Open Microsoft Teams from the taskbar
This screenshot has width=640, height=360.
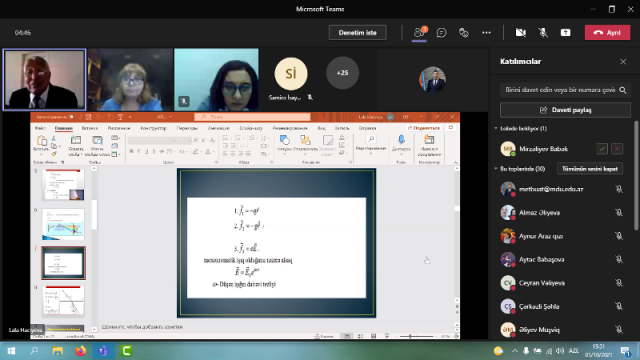point(103,351)
